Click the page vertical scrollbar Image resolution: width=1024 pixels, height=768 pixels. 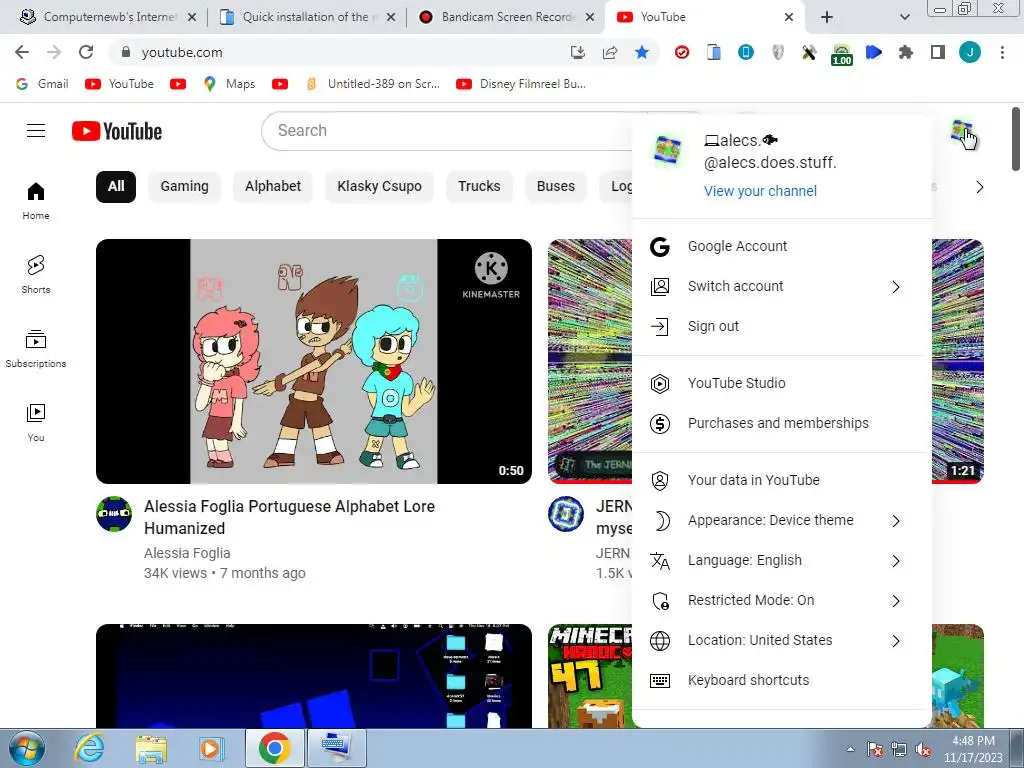1016,138
